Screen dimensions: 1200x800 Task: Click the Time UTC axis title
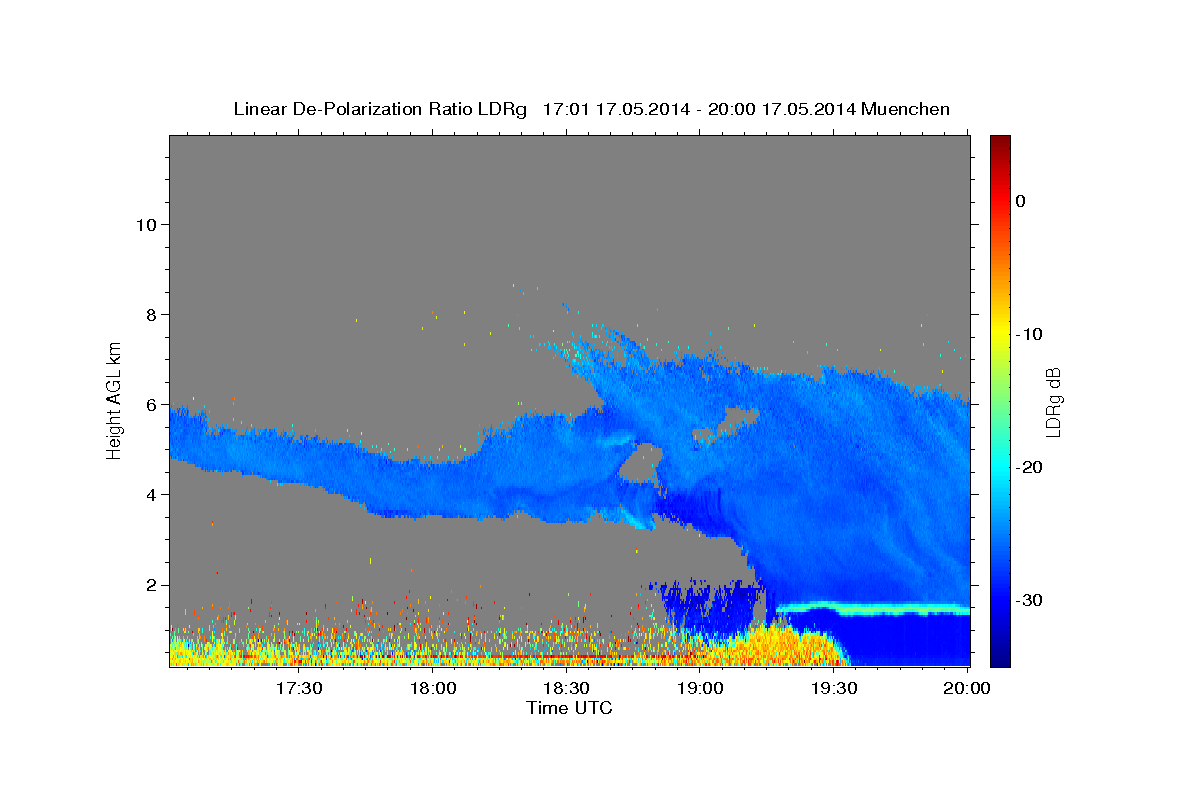(569, 708)
